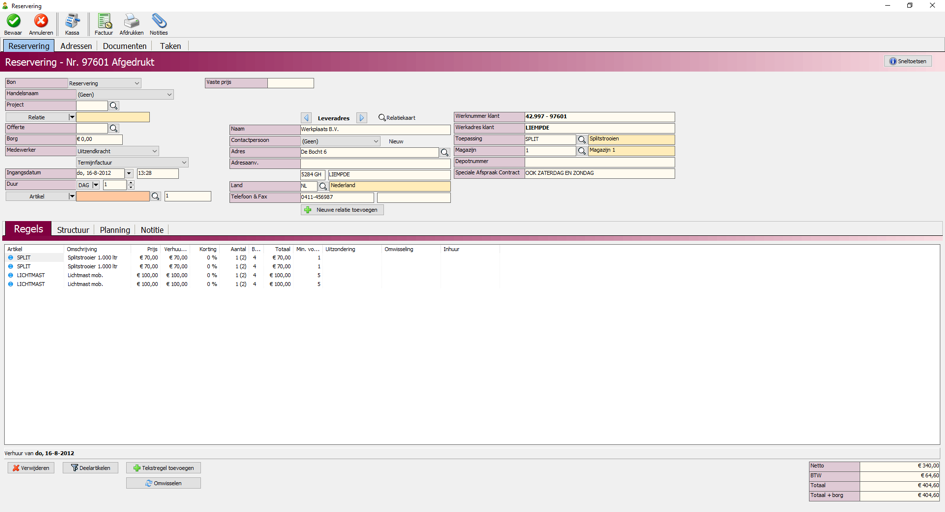Switch to the Adressen tab
This screenshot has height=512, width=945.
pos(76,46)
